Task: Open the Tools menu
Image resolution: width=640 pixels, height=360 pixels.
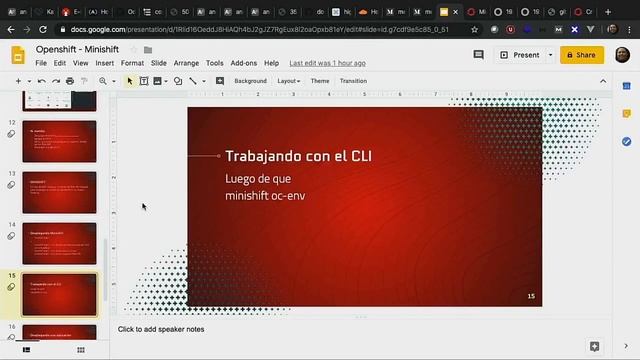Action: click(x=214, y=63)
